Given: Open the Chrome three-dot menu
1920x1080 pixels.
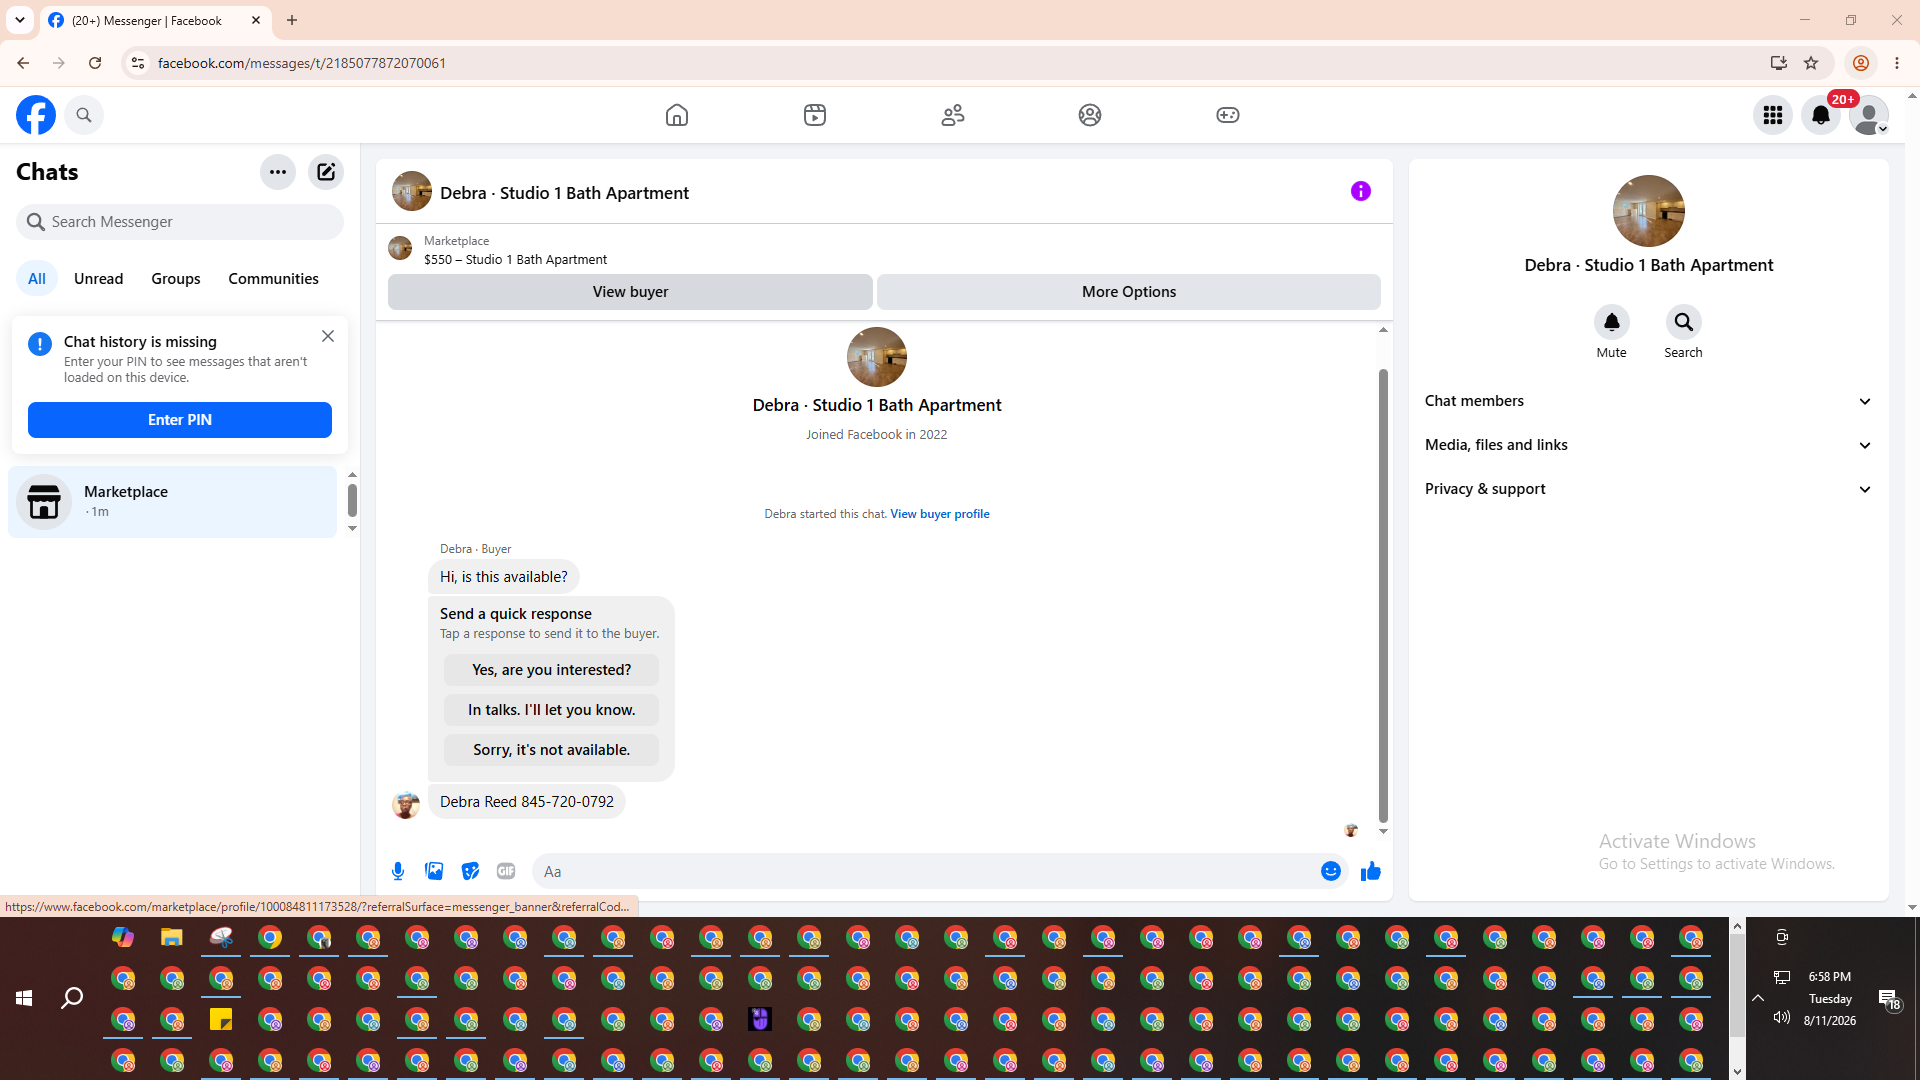Looking at the screenshot, I should pyautogui.click(x=1897, y=63).
